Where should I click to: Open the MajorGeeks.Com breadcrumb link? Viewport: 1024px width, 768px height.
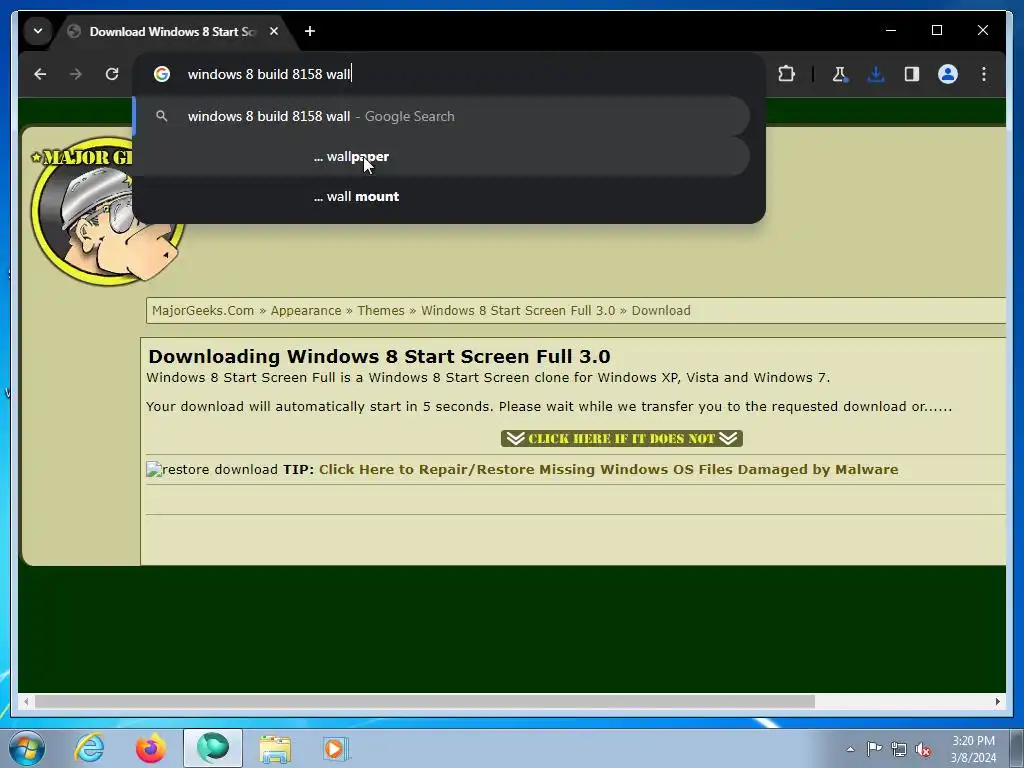click(203, 311)
